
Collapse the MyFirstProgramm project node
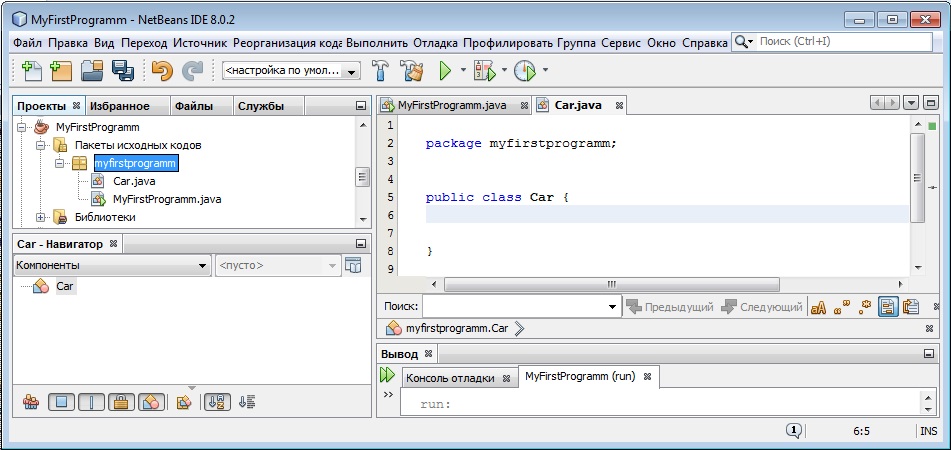pos(22,127)
